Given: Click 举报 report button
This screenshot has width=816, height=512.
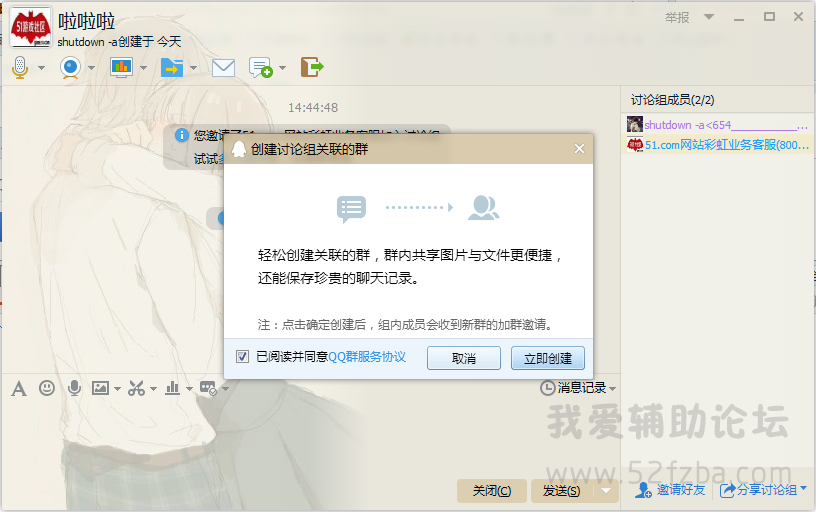Looking at the screenshot, I should click(x=677, y=18).
